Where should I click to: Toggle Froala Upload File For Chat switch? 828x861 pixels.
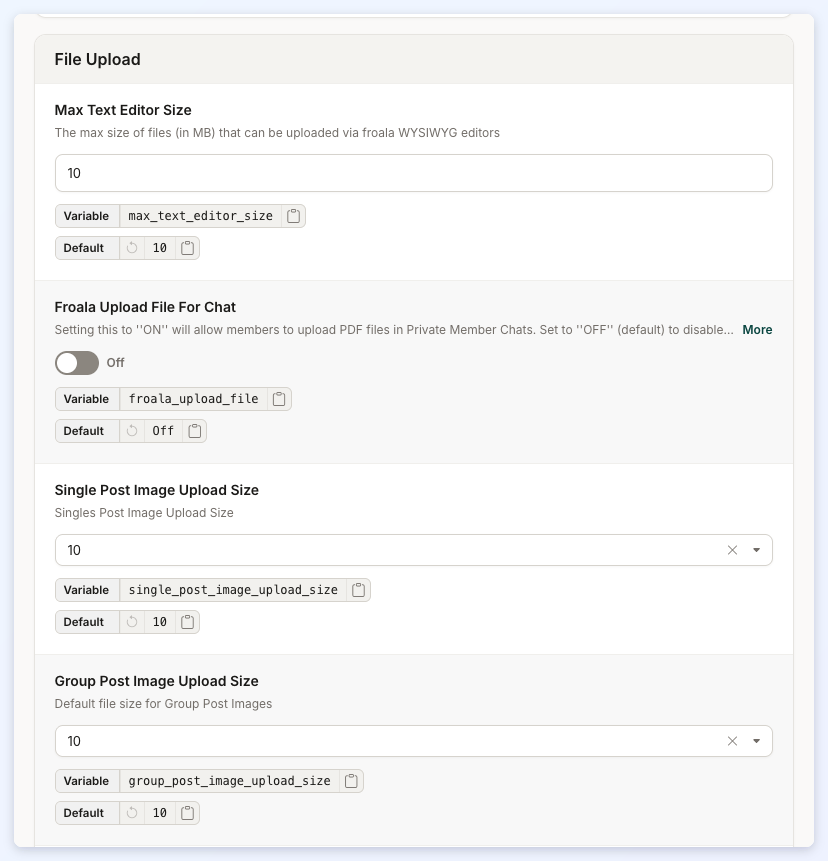(x=77, y=362)
